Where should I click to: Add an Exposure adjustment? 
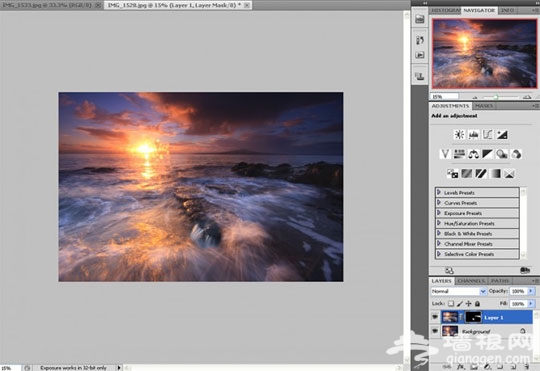coord(502,134)
